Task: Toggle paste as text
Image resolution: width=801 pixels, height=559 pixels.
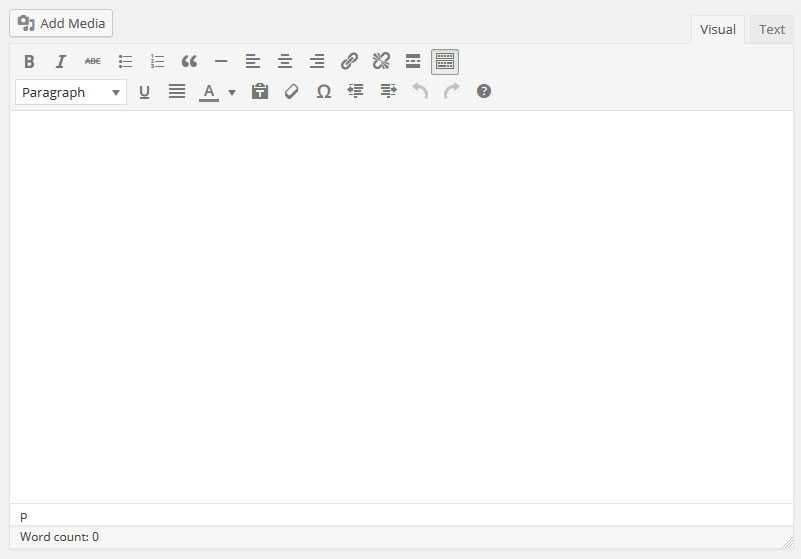Action: [x=260, y=92]
